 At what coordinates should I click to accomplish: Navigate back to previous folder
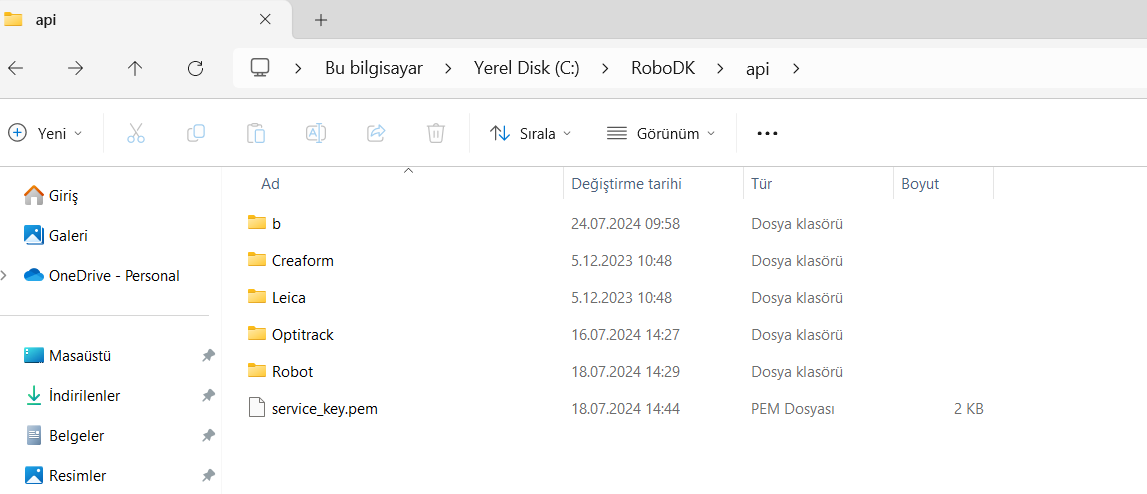[16, 68]
